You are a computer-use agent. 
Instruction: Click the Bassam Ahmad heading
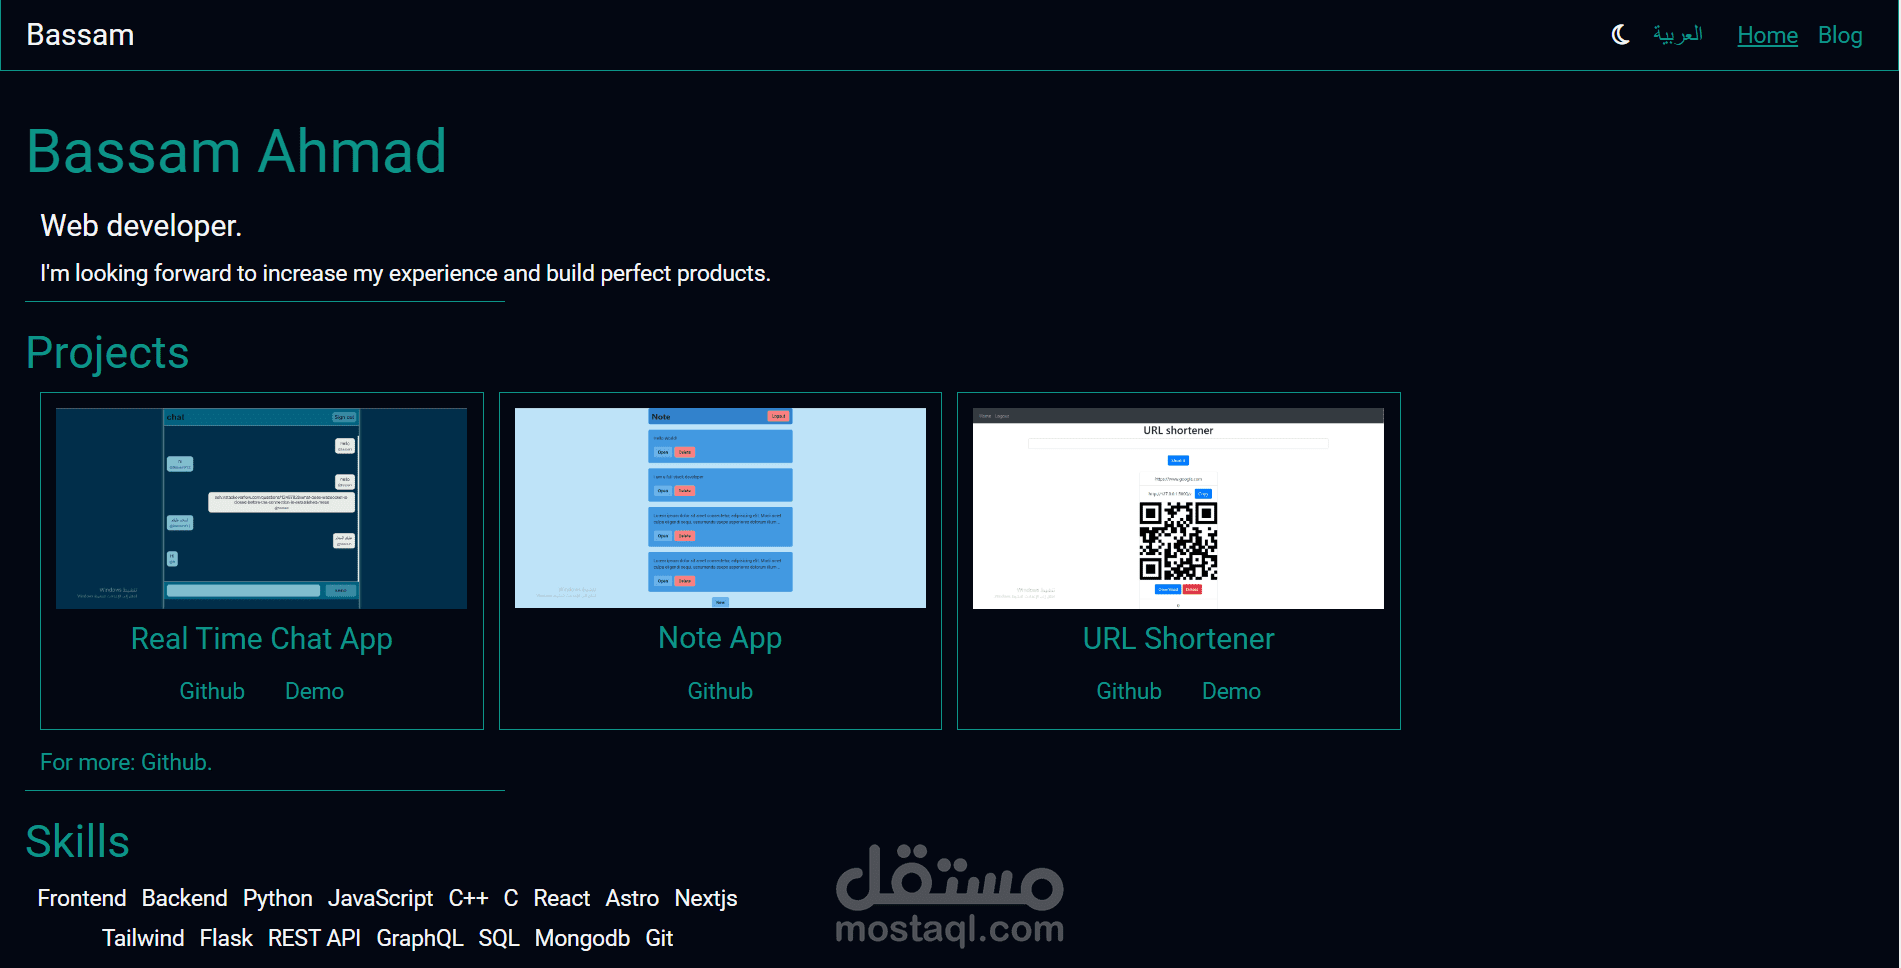[x=236, y=152]
